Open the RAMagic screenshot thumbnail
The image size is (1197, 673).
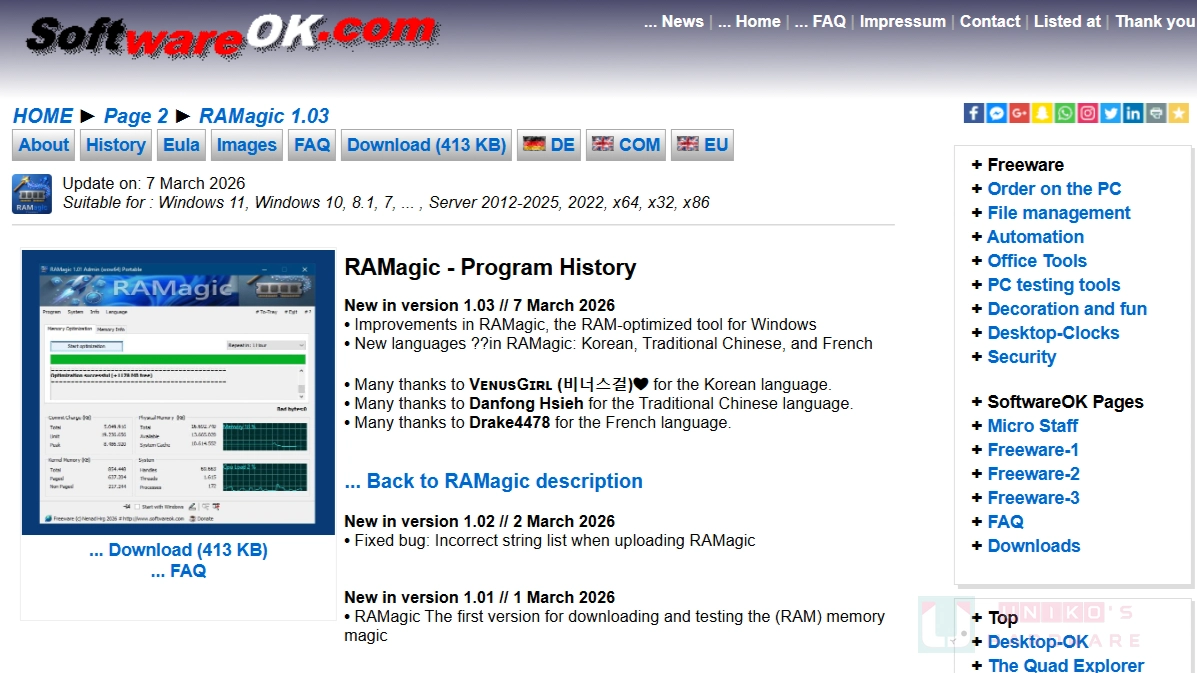(x=178, y=392)
